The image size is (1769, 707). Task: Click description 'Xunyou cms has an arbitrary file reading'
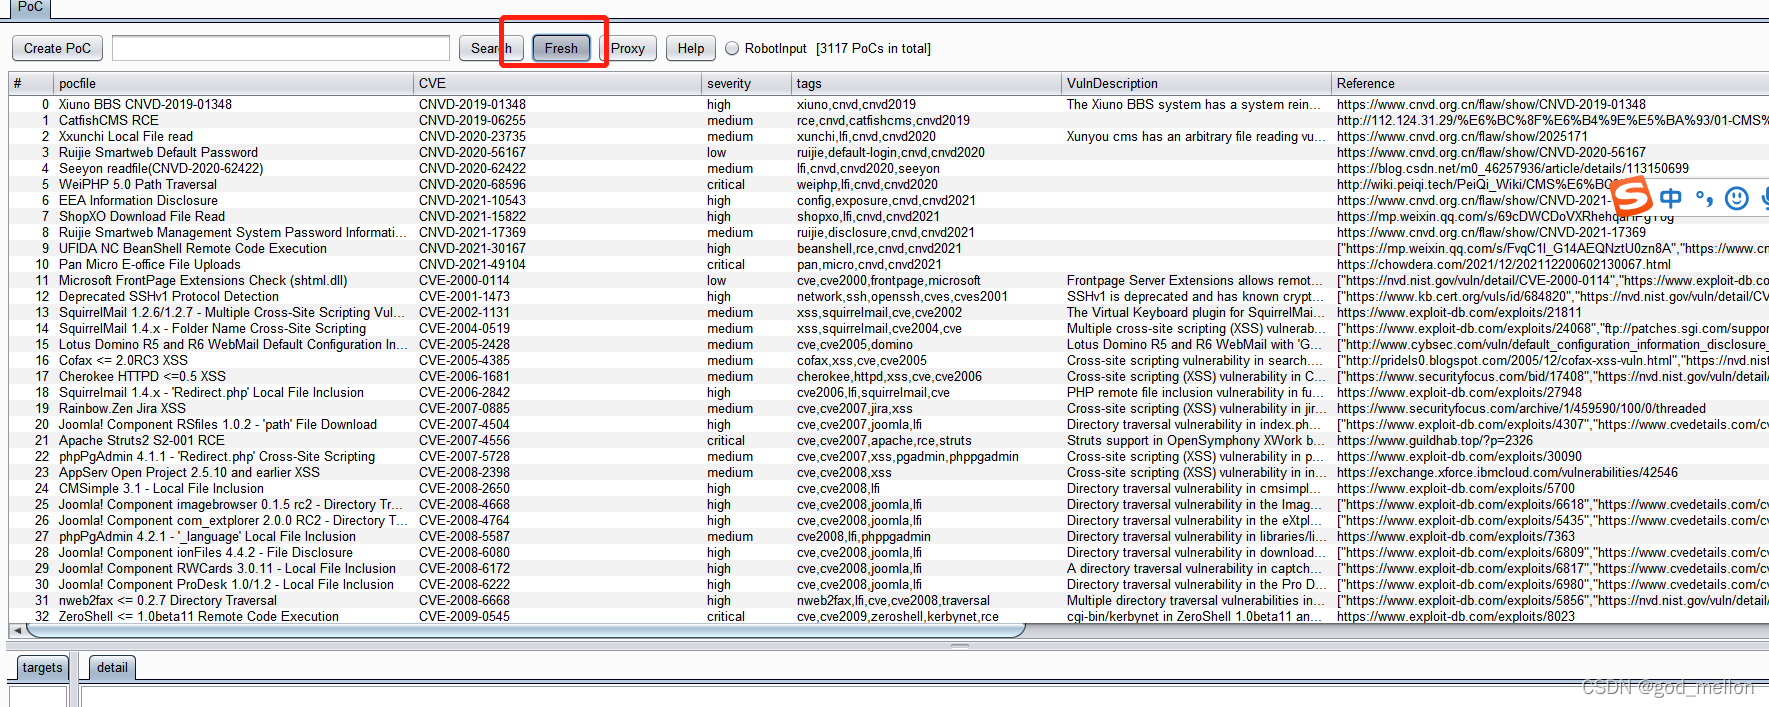pyautogui.click(x=1196, y=136)
